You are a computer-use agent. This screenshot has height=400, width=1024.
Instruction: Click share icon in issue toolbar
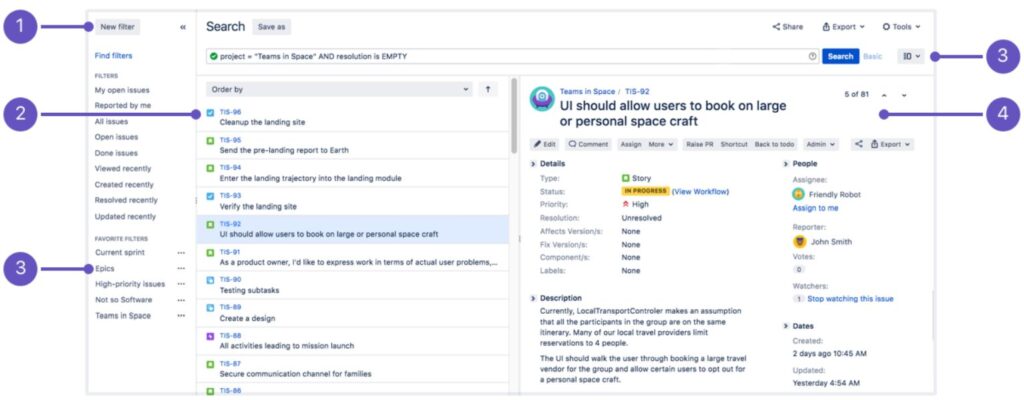(859, 144)
